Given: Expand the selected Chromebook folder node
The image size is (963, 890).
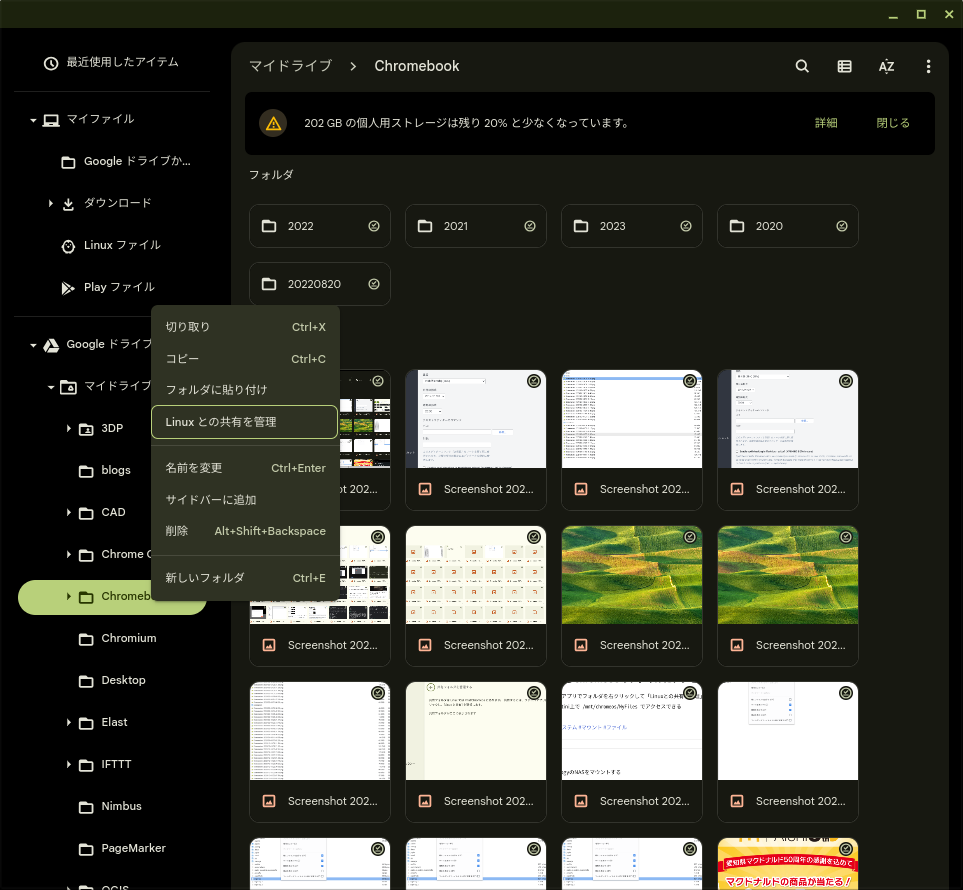Looking at the screenshot, I should (x=68, y=596).
